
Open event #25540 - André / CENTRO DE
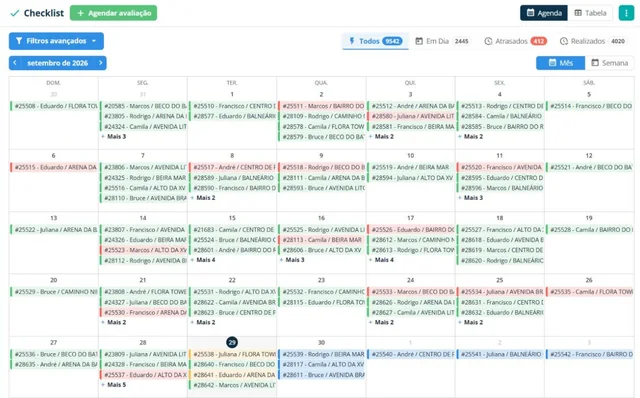click(411, 354)
